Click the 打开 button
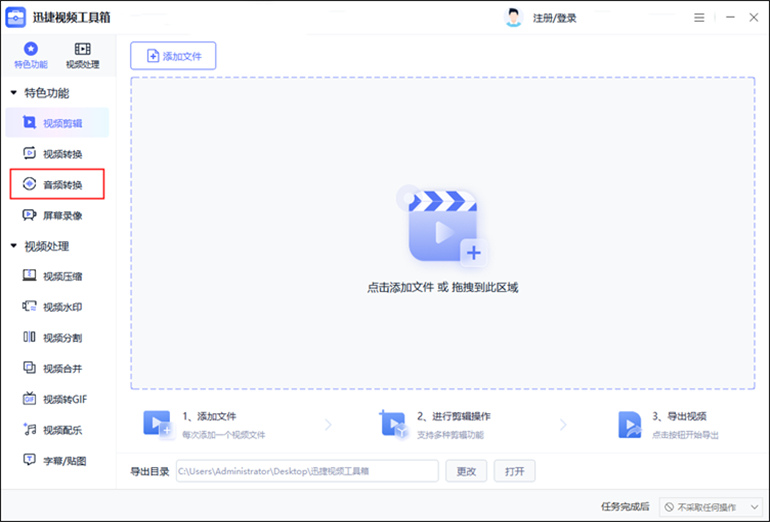 point(515,471)
